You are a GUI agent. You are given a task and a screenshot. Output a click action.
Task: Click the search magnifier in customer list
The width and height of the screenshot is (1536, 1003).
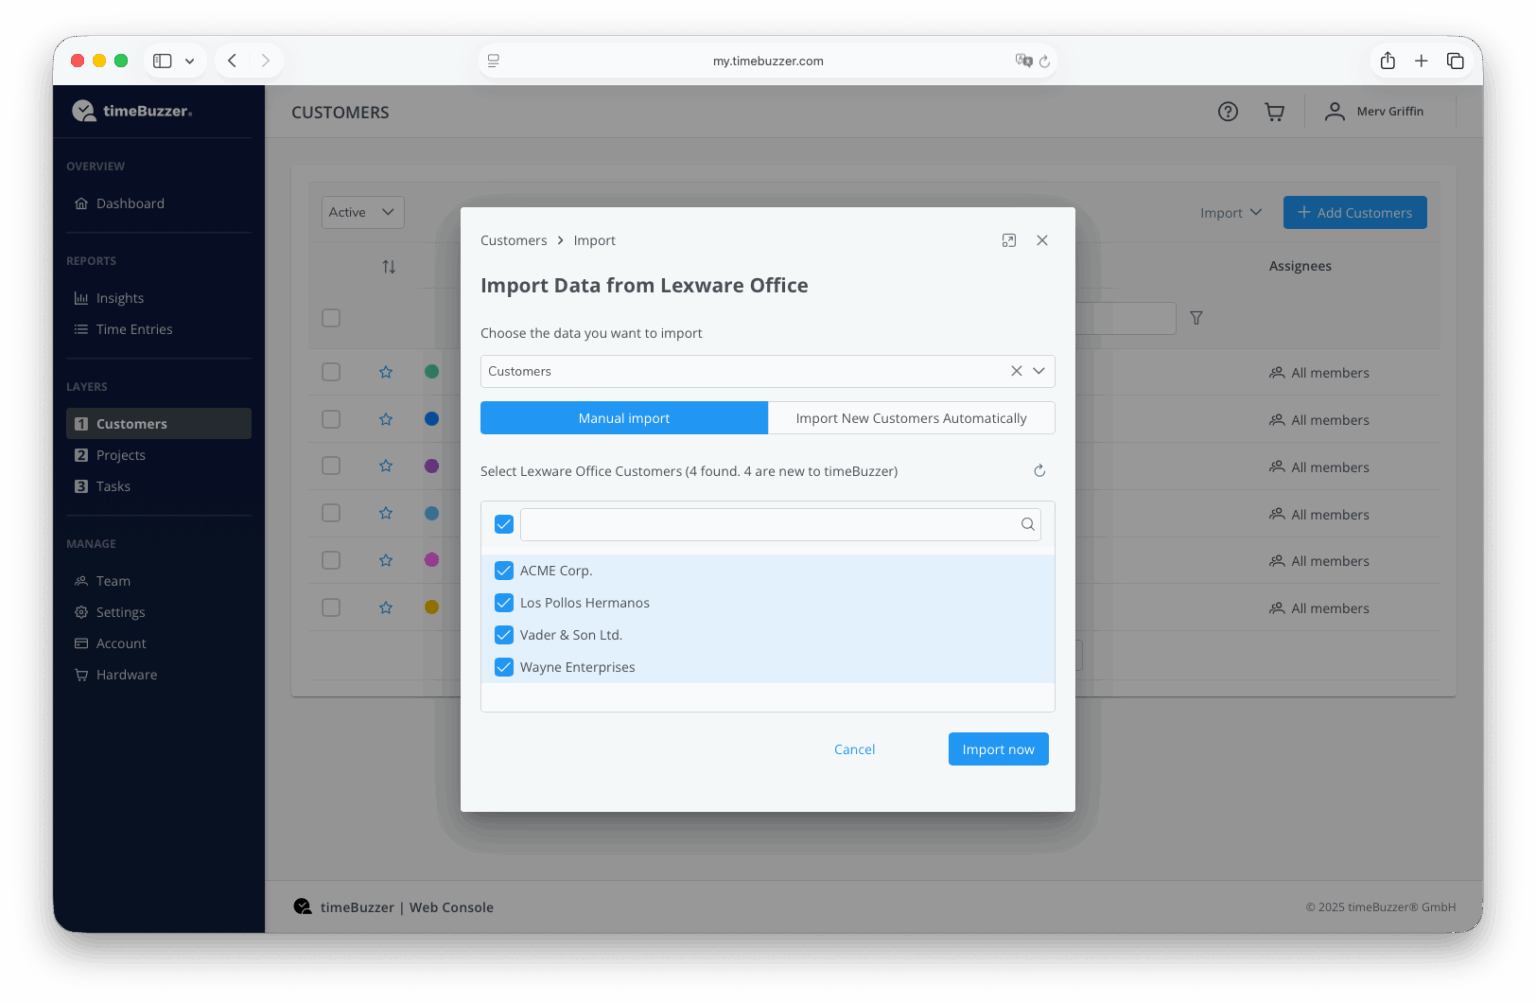point(1027,524)
